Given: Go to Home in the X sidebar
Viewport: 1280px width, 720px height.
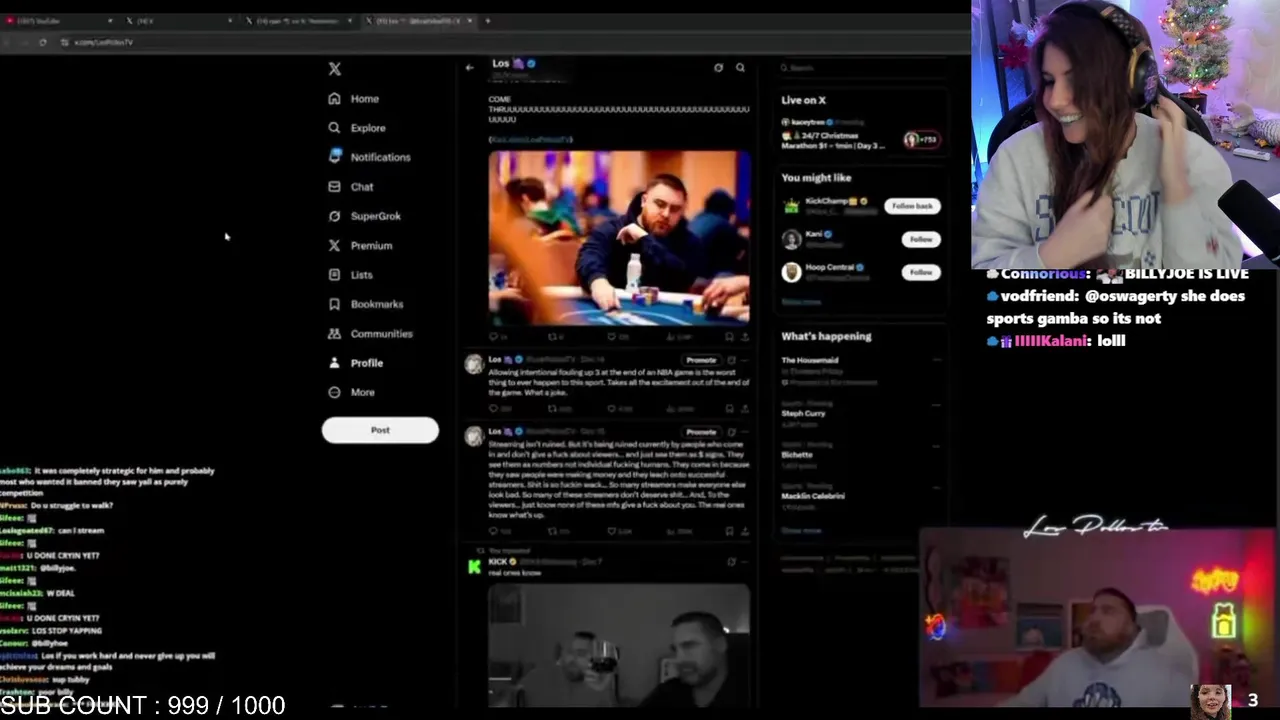Looking at the screenshot, I should [x=354, y=99].
